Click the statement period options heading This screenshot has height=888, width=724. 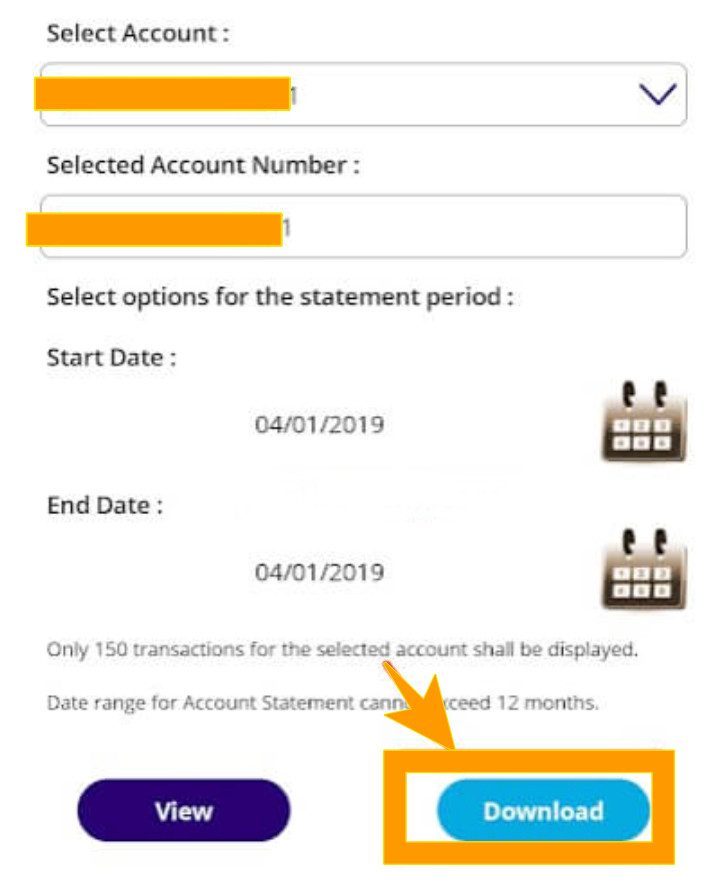click(x=279, y=298)
